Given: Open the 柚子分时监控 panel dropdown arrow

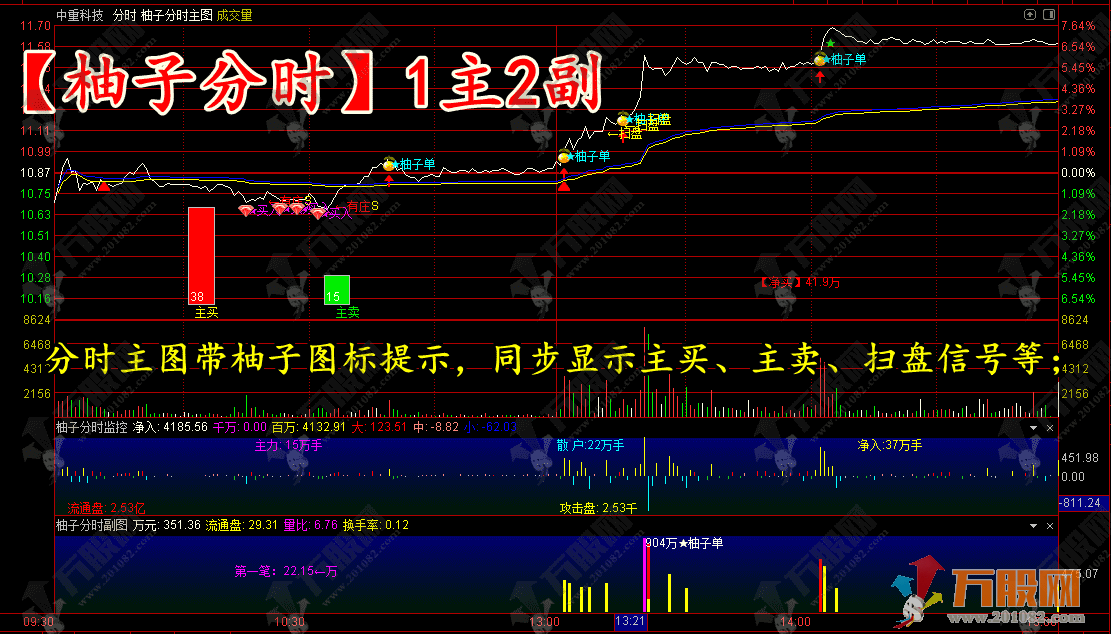Looking at the screenshot, I should click(1035, 428).
